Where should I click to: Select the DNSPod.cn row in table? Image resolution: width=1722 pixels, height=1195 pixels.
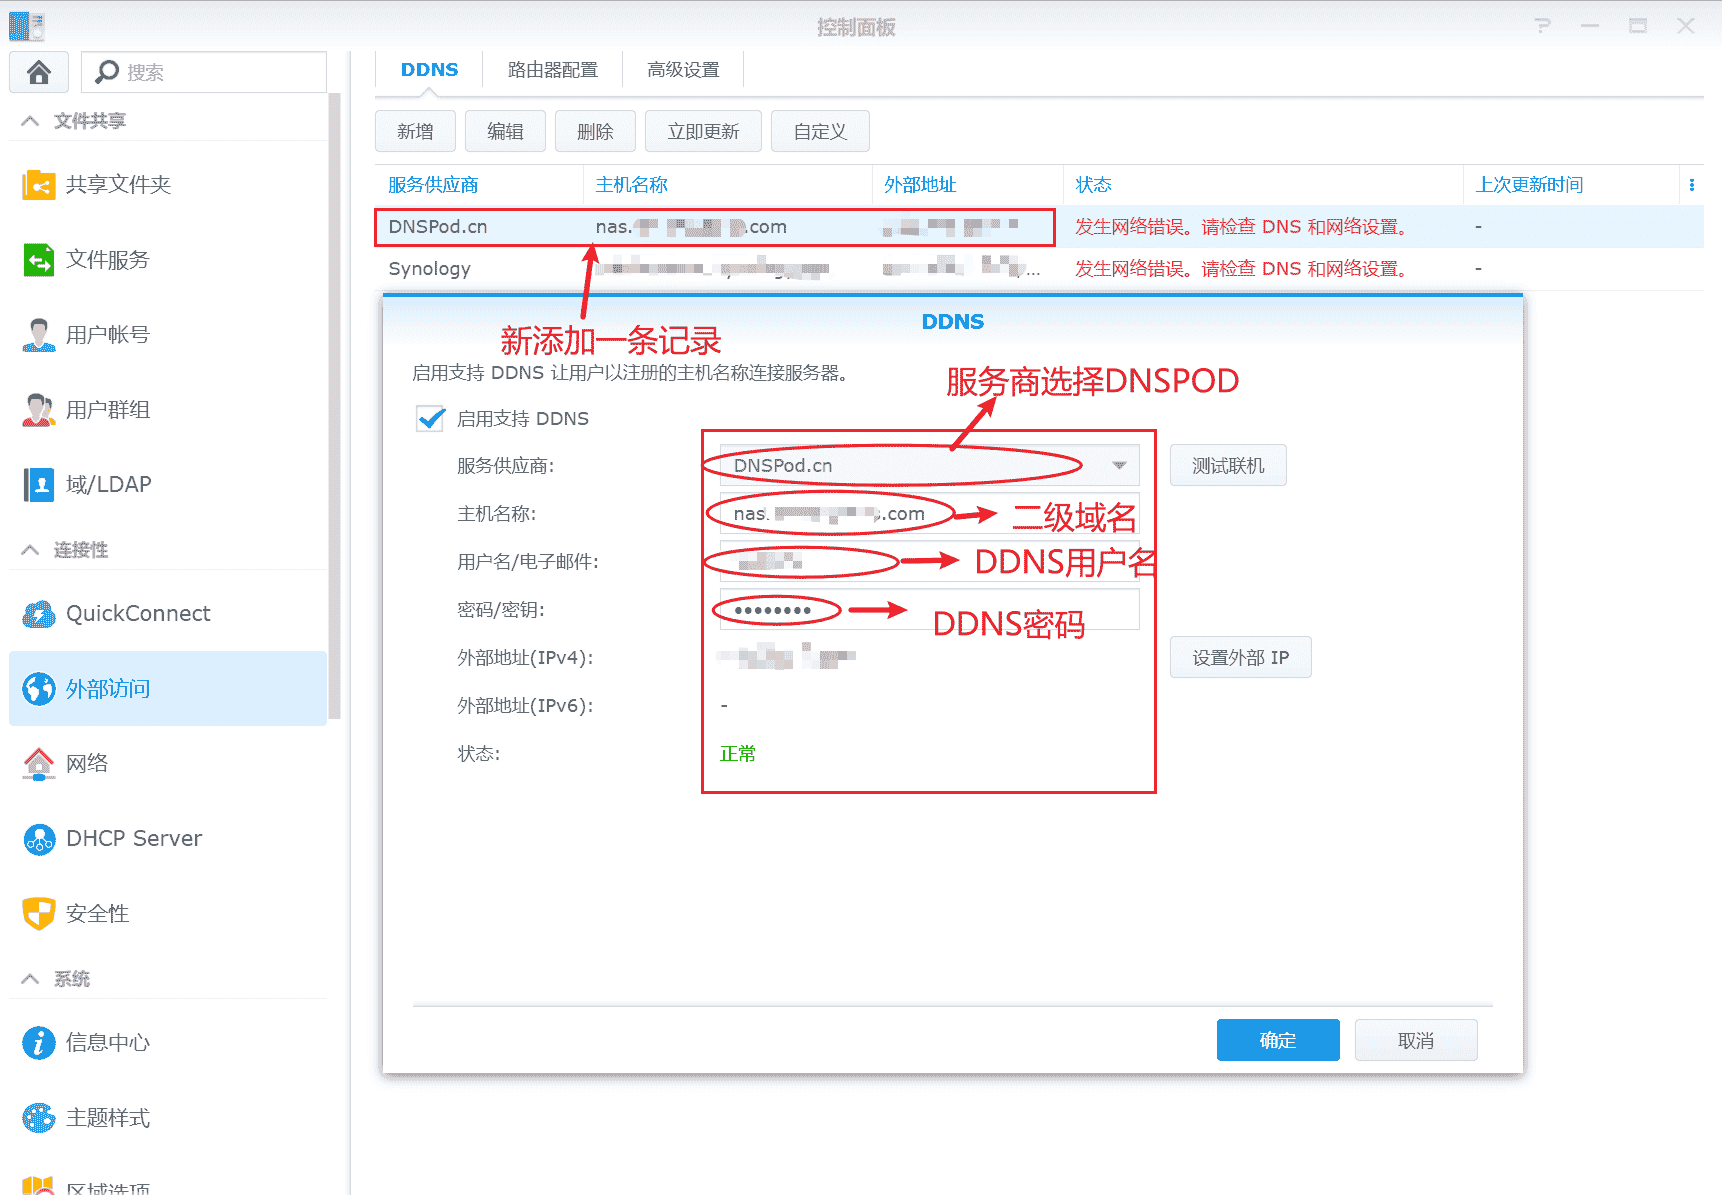click(1039, 227)
